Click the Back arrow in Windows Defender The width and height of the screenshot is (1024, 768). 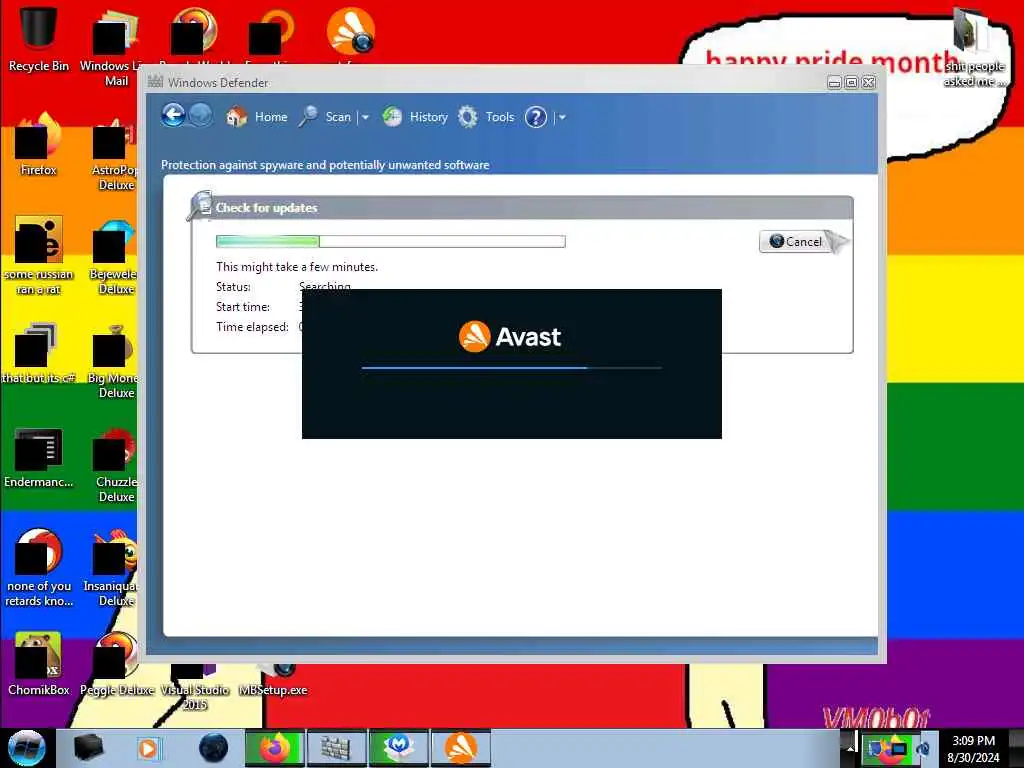click(x=173, y=116)
